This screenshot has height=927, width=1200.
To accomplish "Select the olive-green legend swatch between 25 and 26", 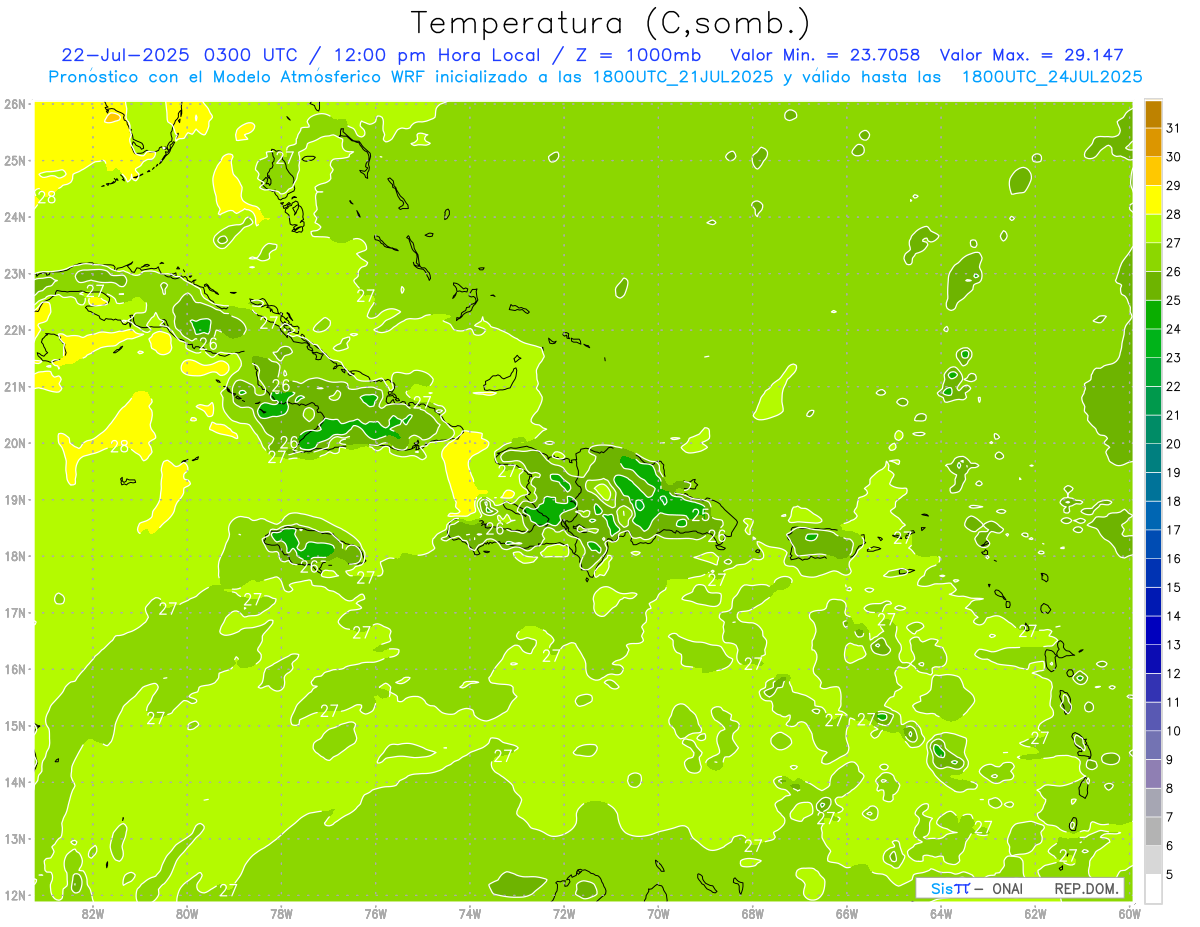I will [x=1153, y=286].
